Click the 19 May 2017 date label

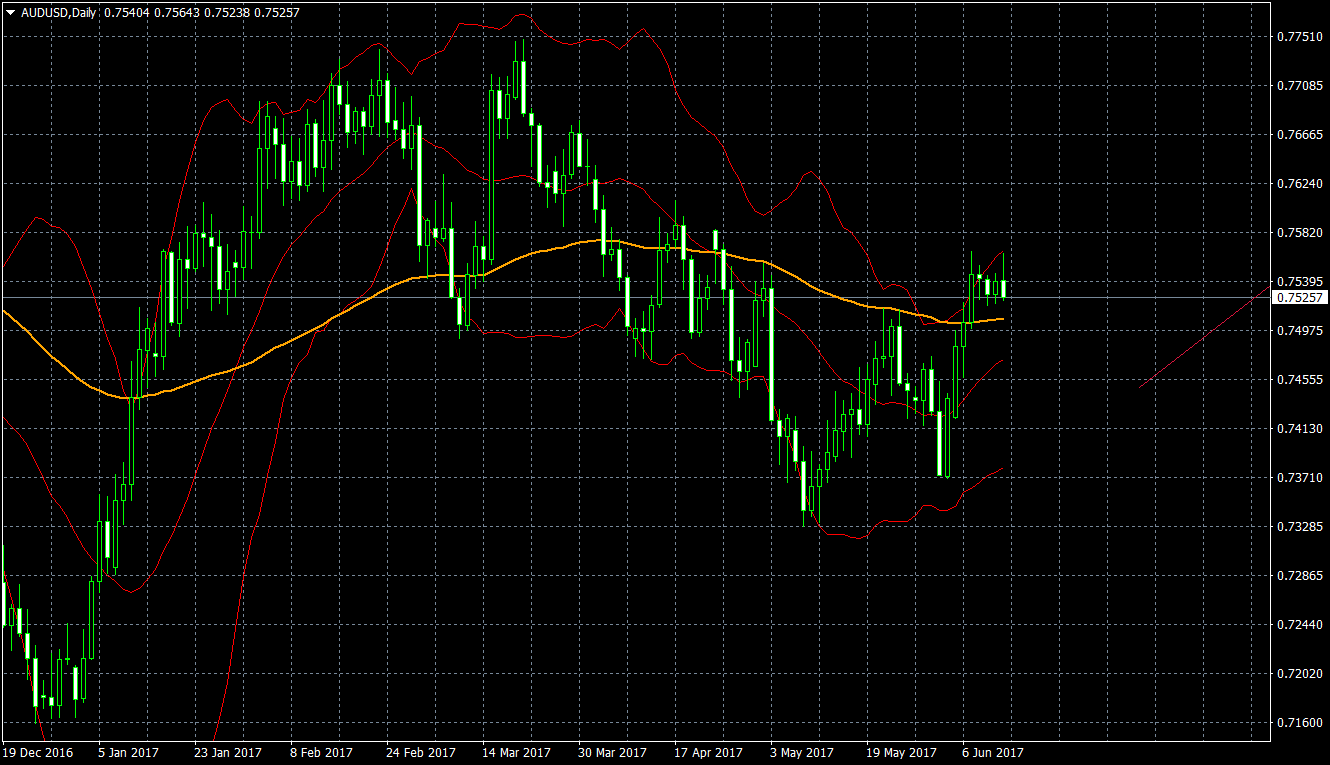(900, 752)
